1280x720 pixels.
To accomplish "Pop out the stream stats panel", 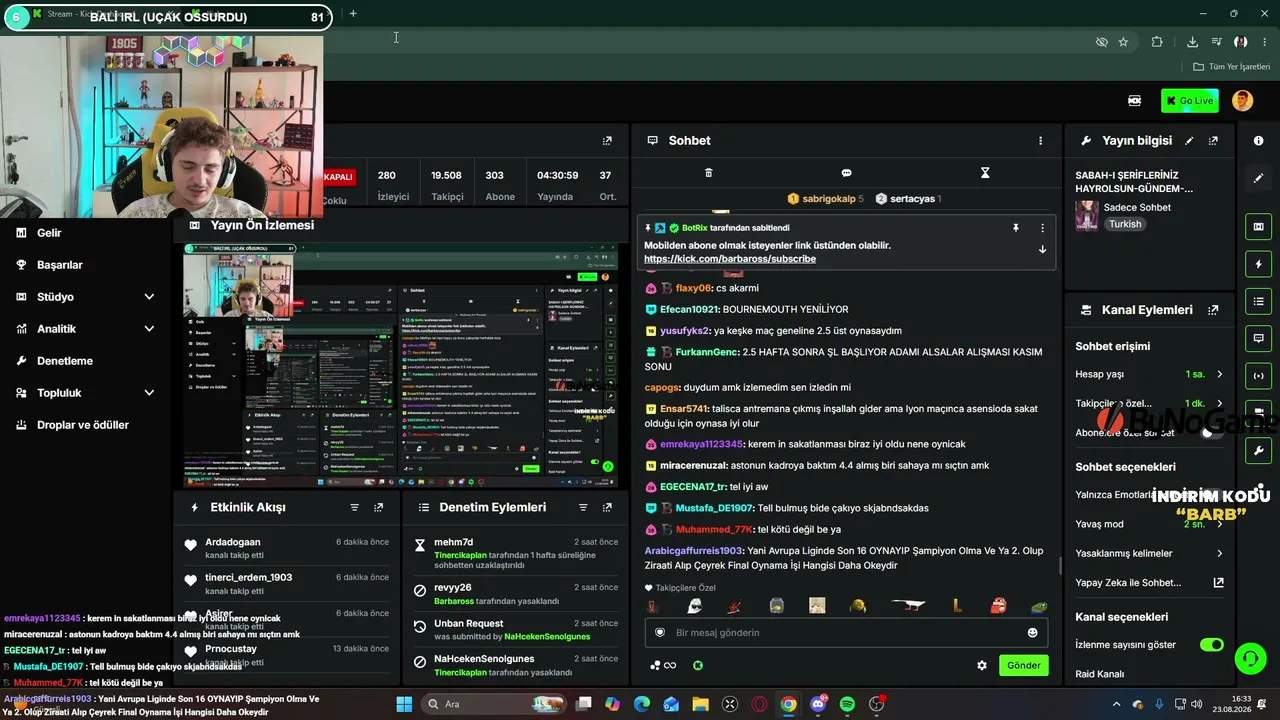I will [x=606, y=141].
